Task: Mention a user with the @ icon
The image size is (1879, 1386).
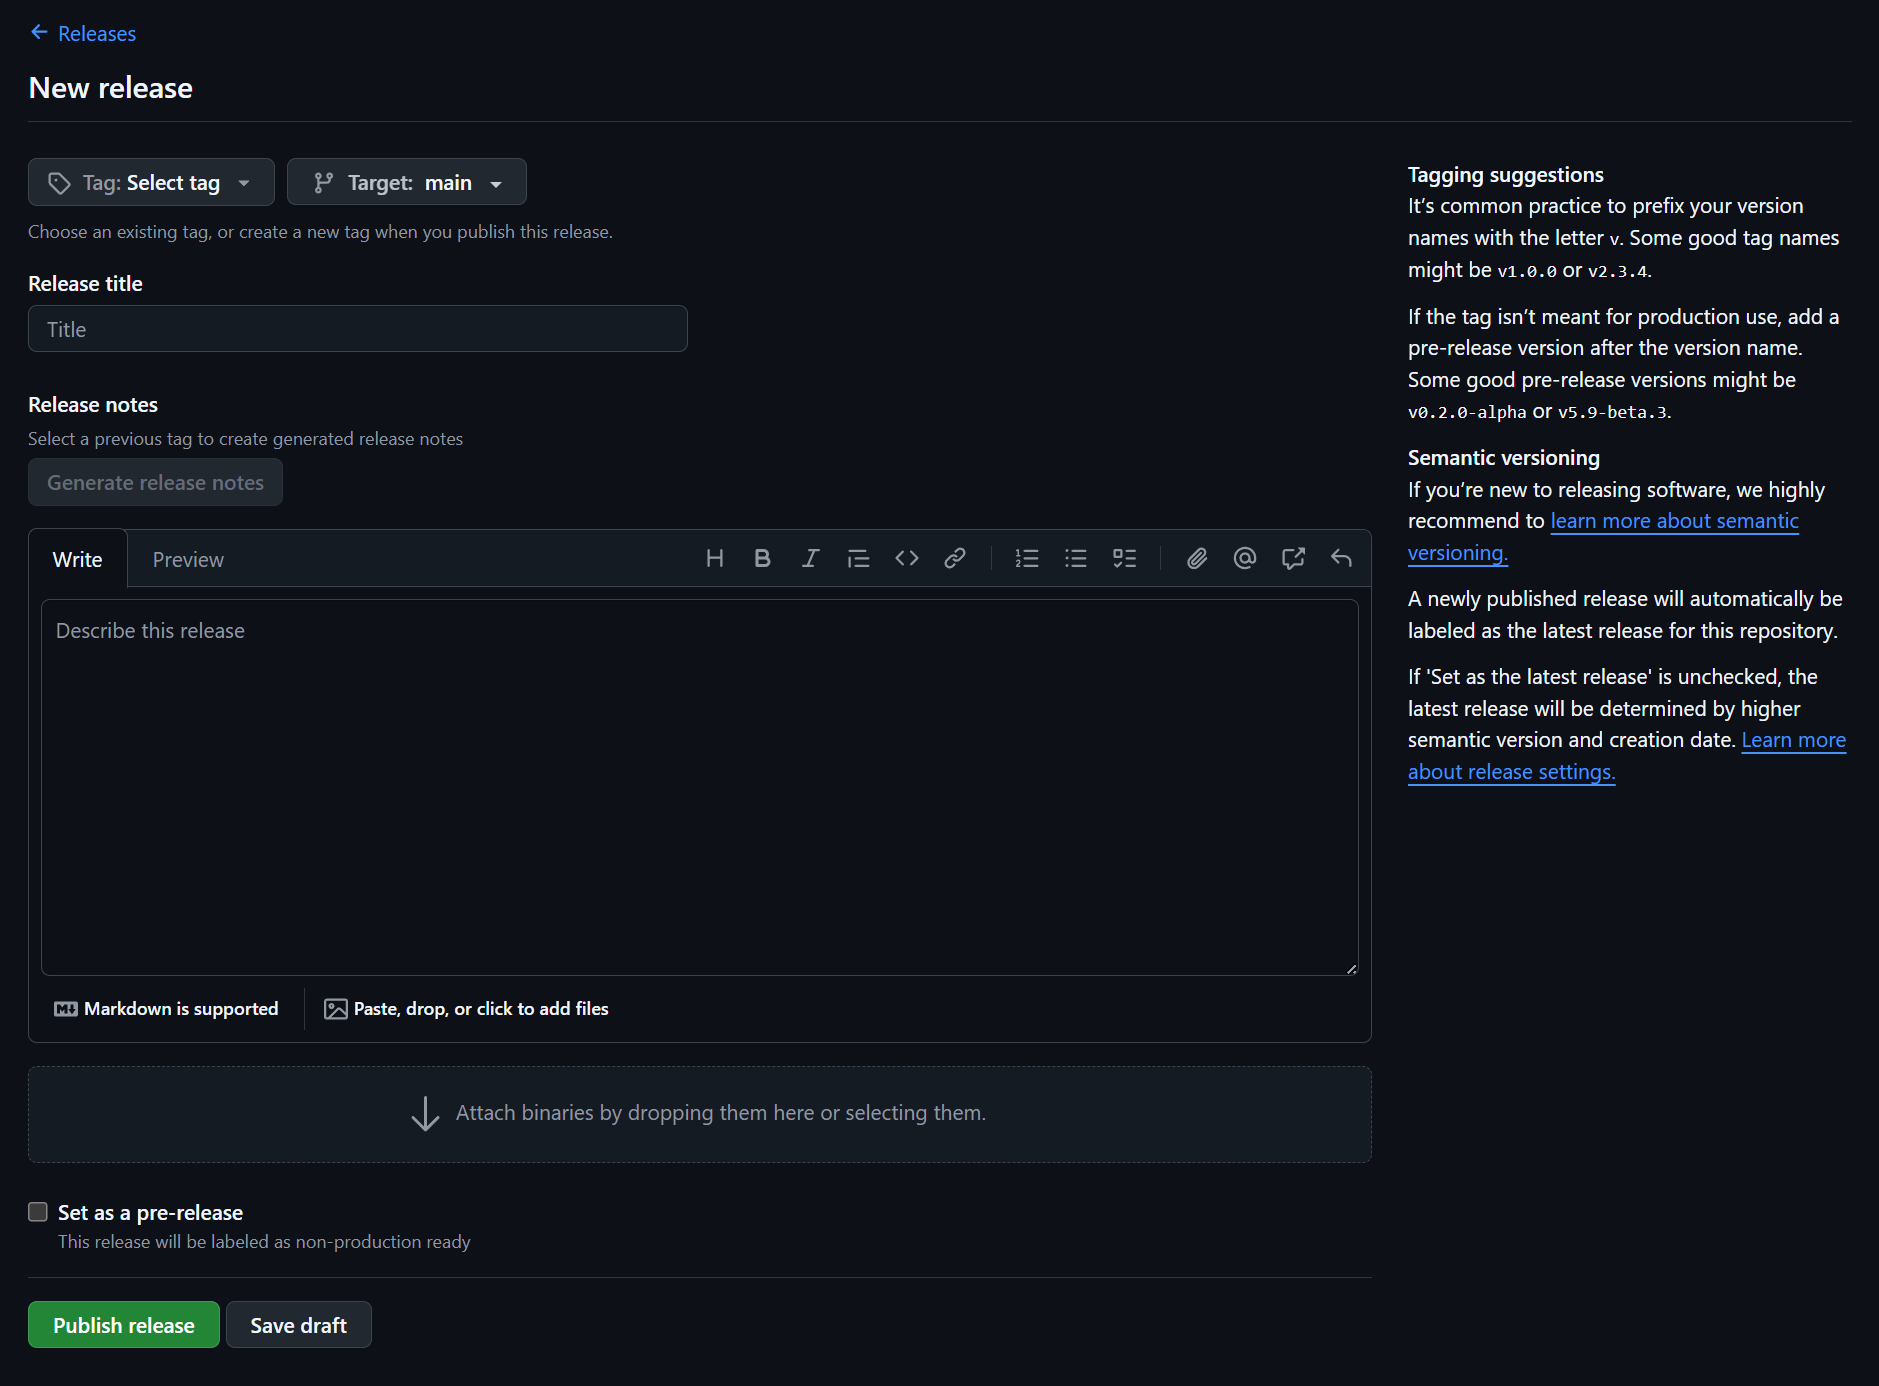Action: [1245, 559]
